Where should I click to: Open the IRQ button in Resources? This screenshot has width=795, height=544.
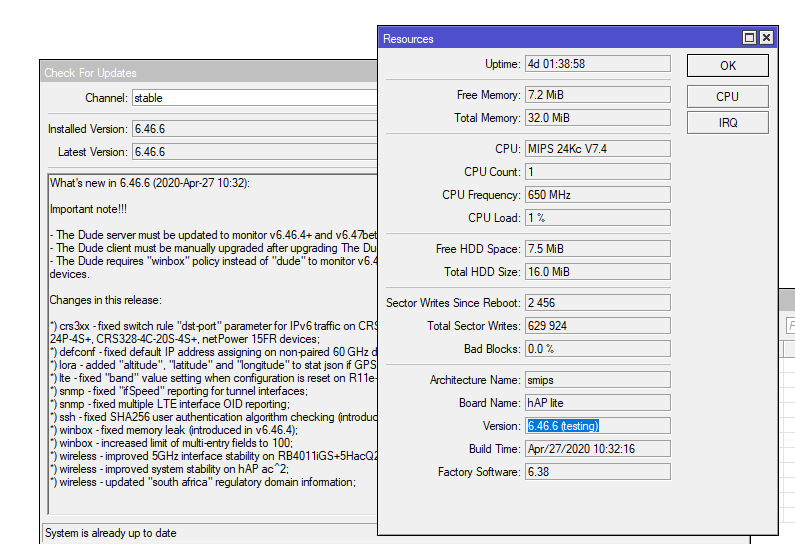point(728,123)
